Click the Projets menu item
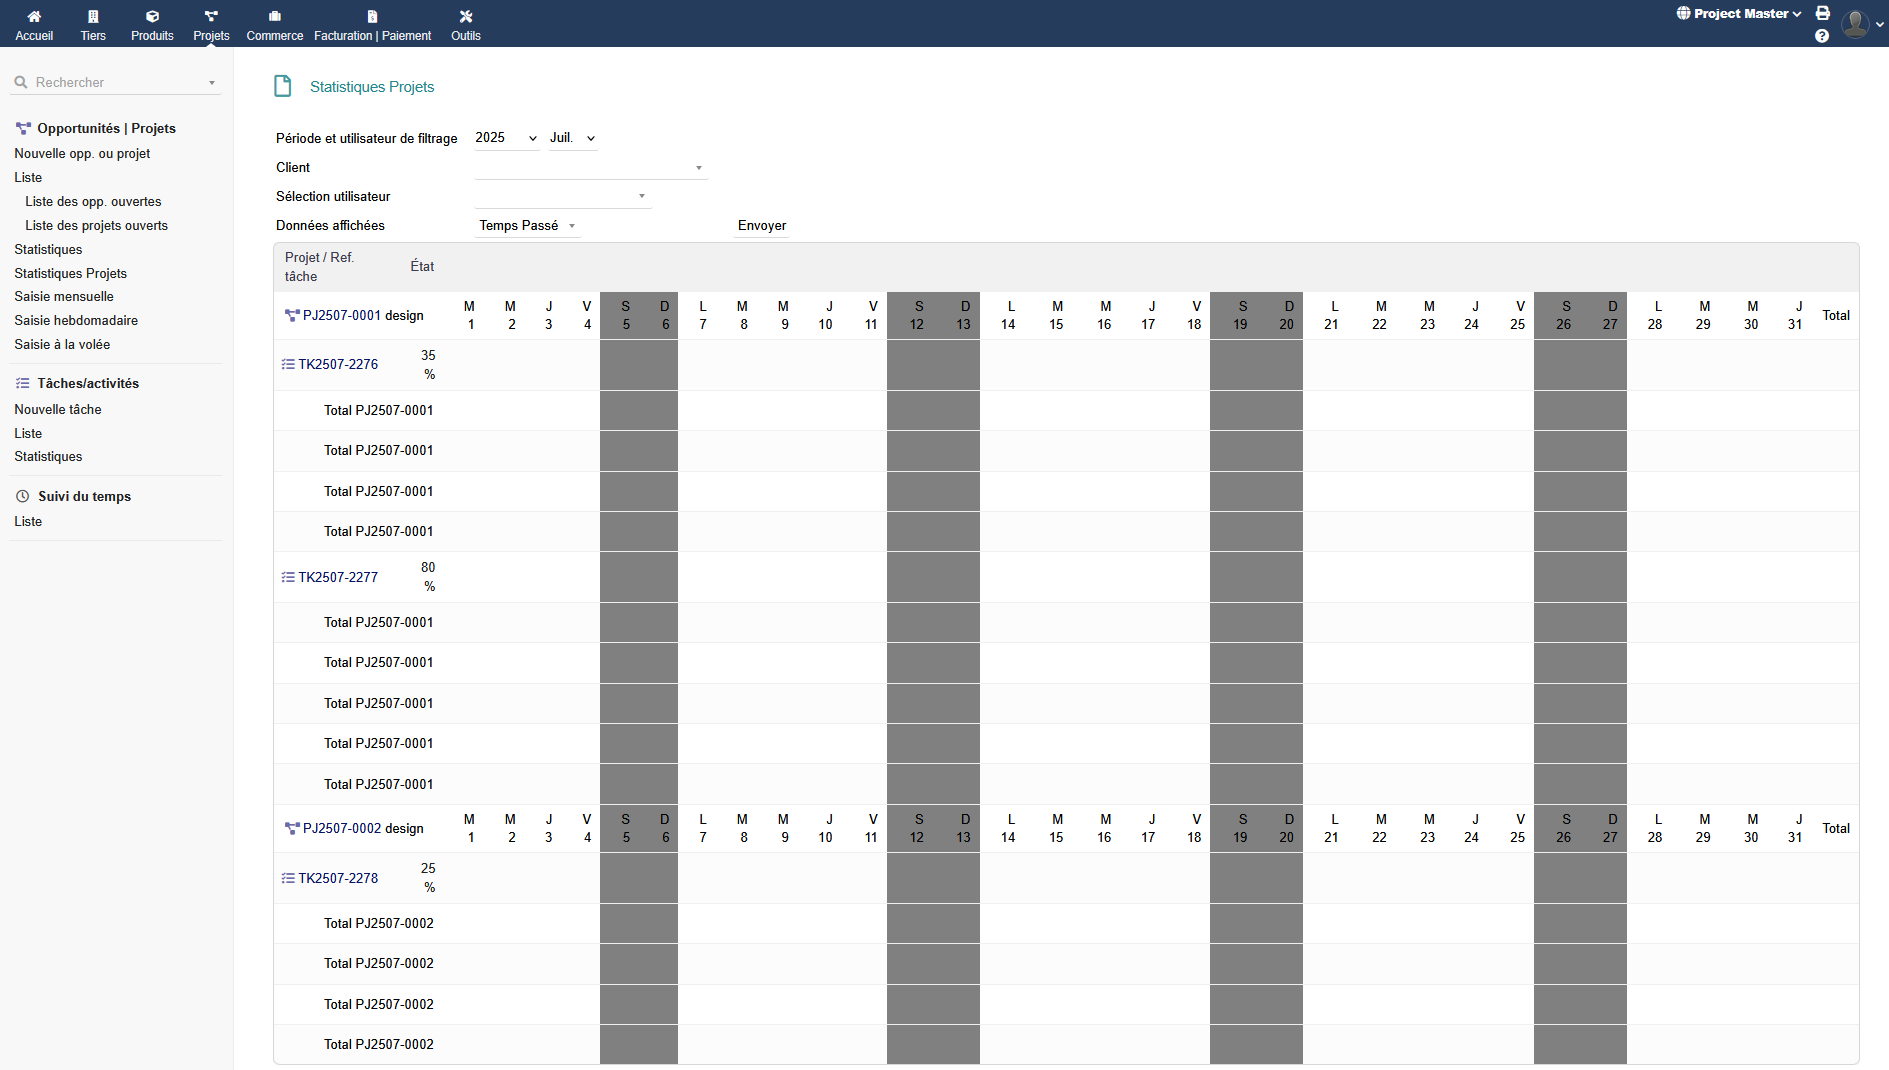The image size is (1889, 1070). (211, 25)
